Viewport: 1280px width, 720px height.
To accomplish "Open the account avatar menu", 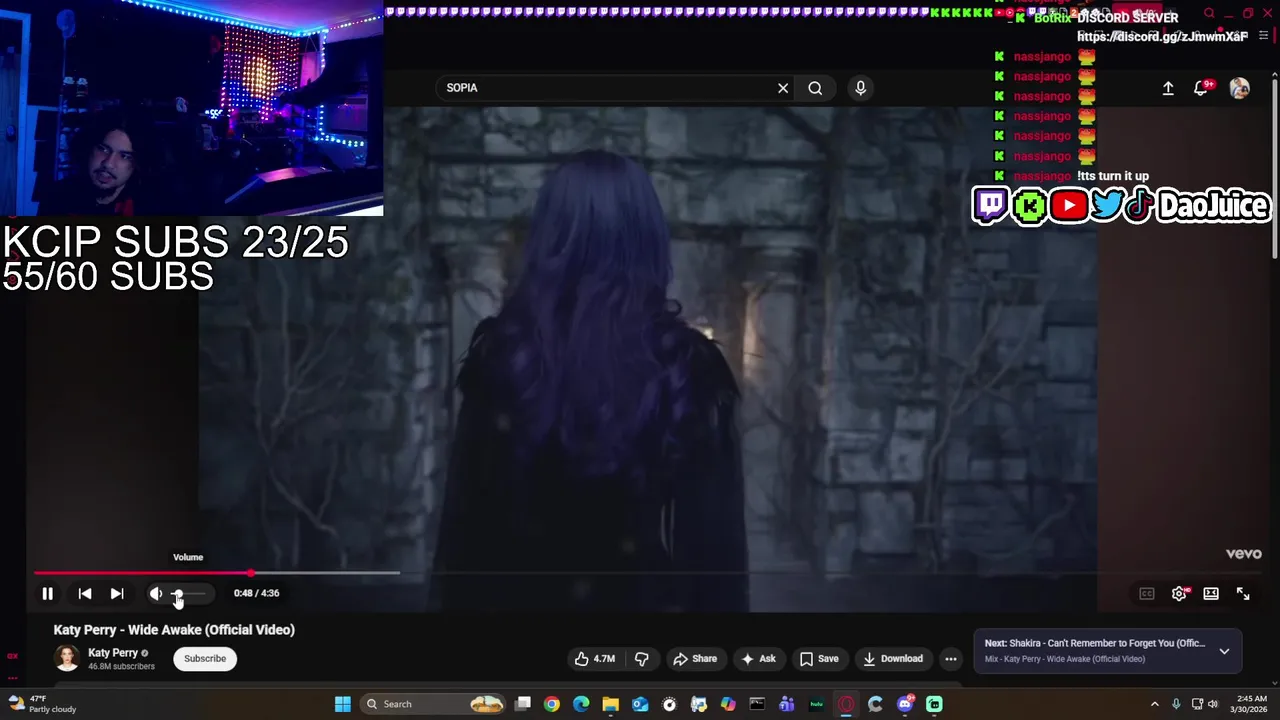I will pyautogui.click(x=1239, y=88).
